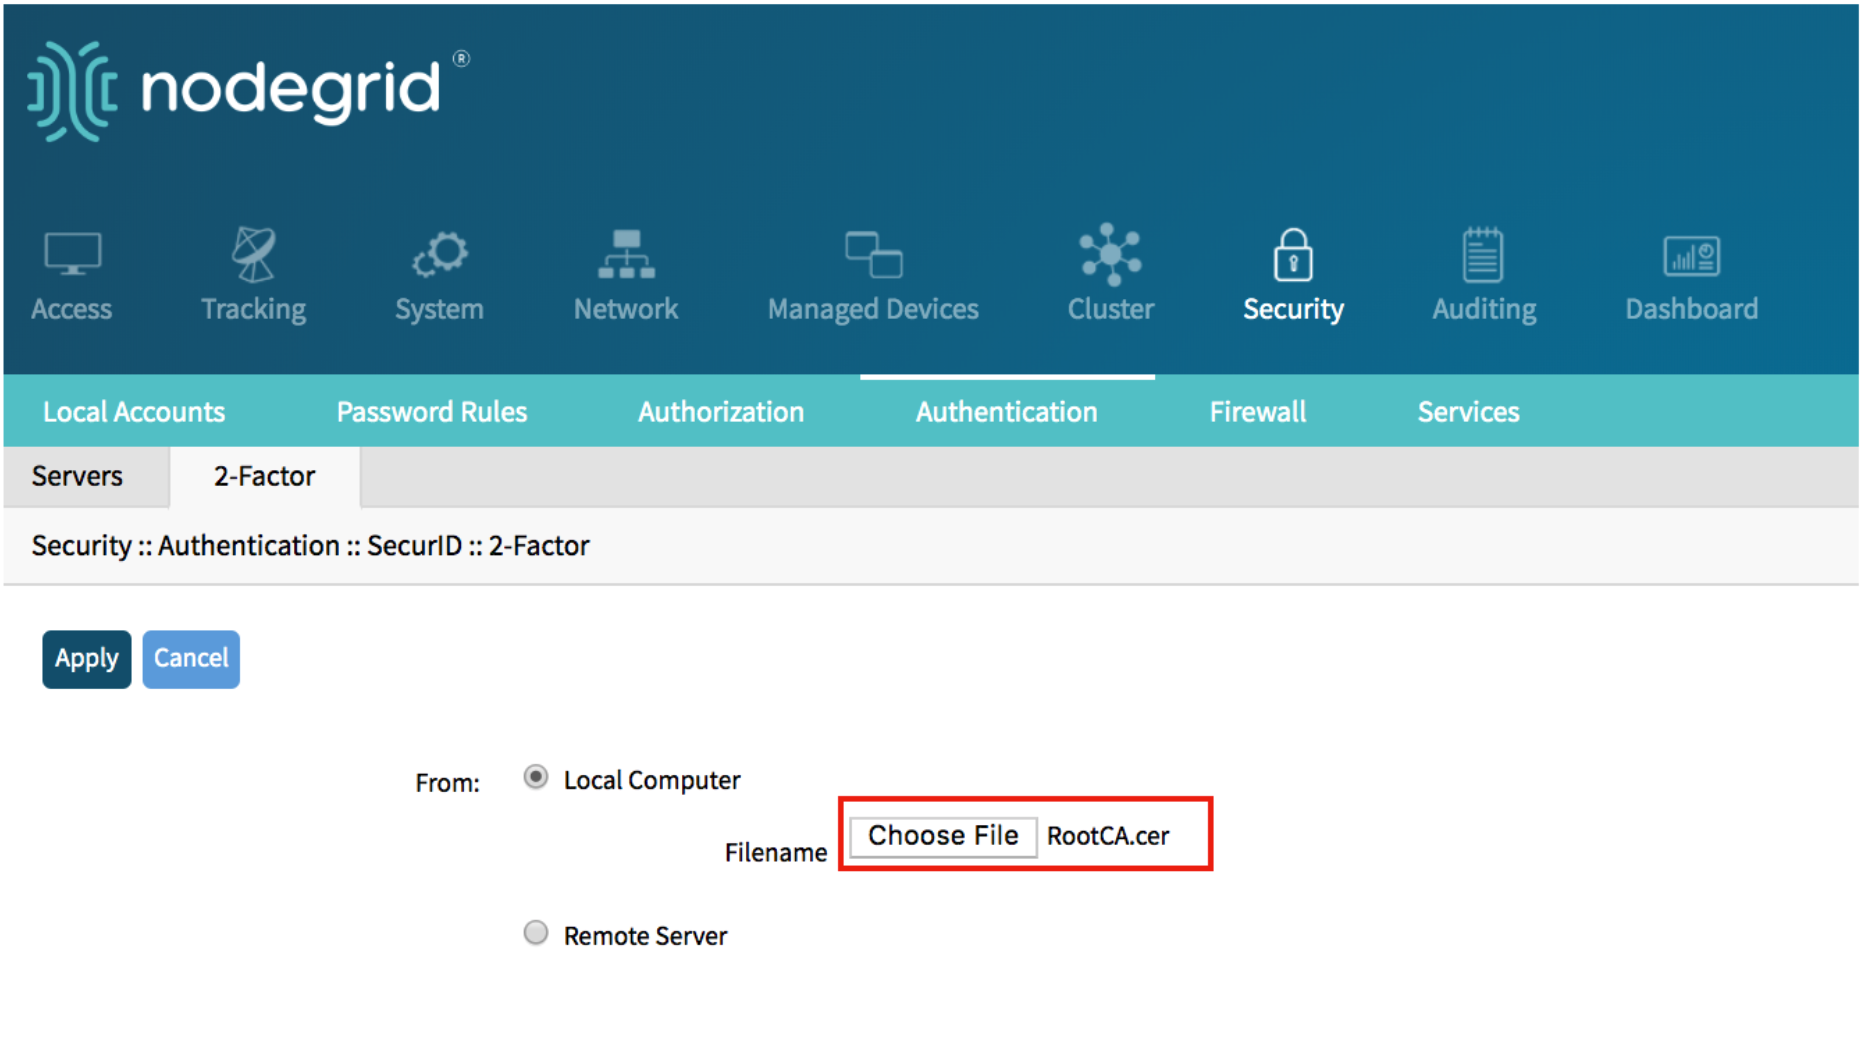Switch to the 2-Factor tab
This screenshot has height=1054, width=1860.
pyautogui.click(x=264, y=476)
